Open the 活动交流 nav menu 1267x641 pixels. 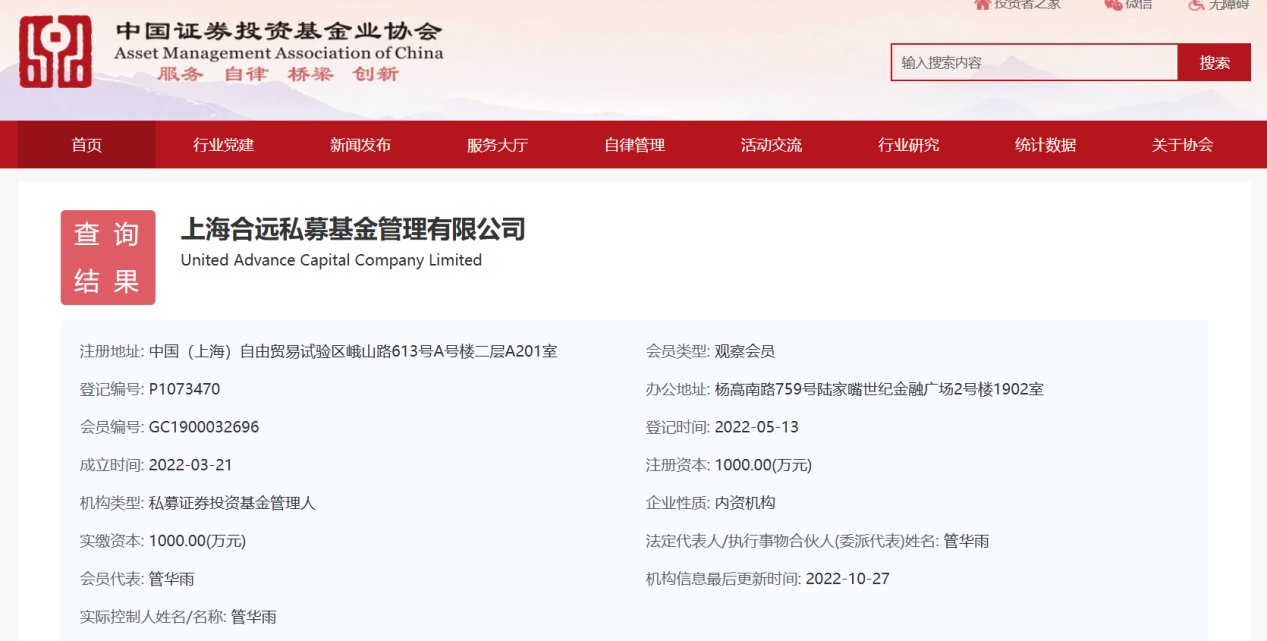771,145
